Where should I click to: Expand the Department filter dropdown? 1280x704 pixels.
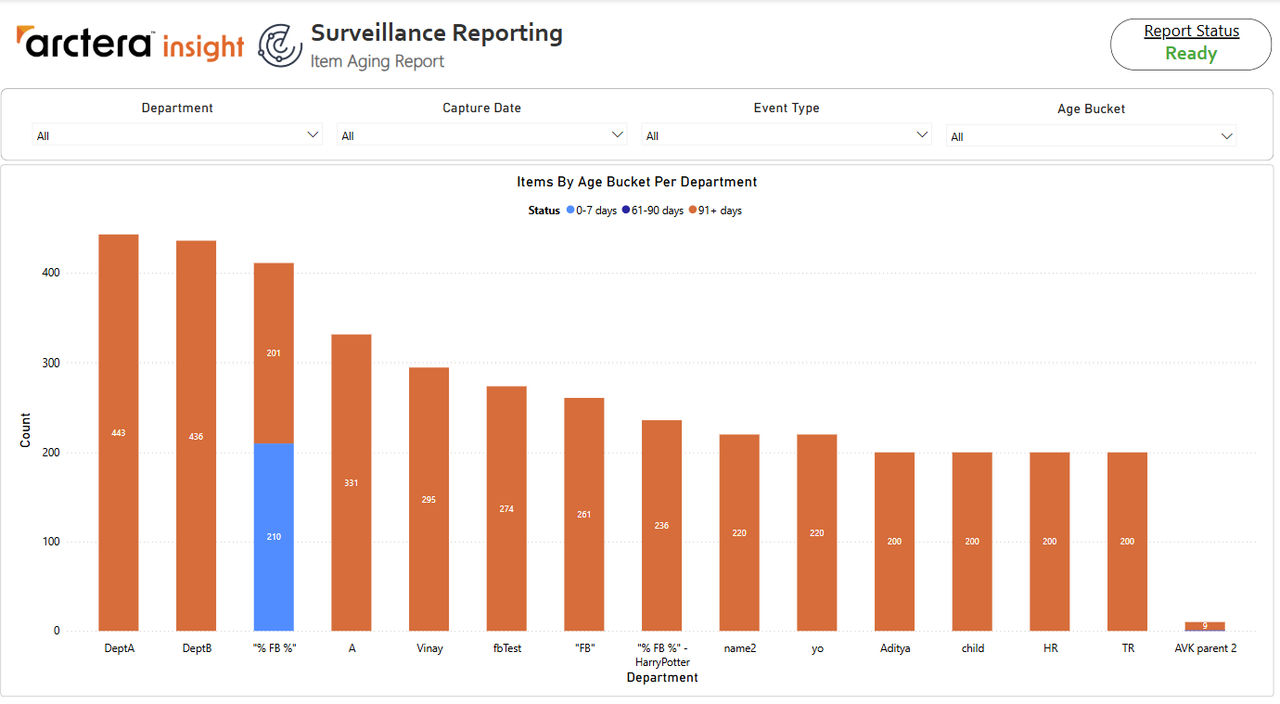pos(177,135)
